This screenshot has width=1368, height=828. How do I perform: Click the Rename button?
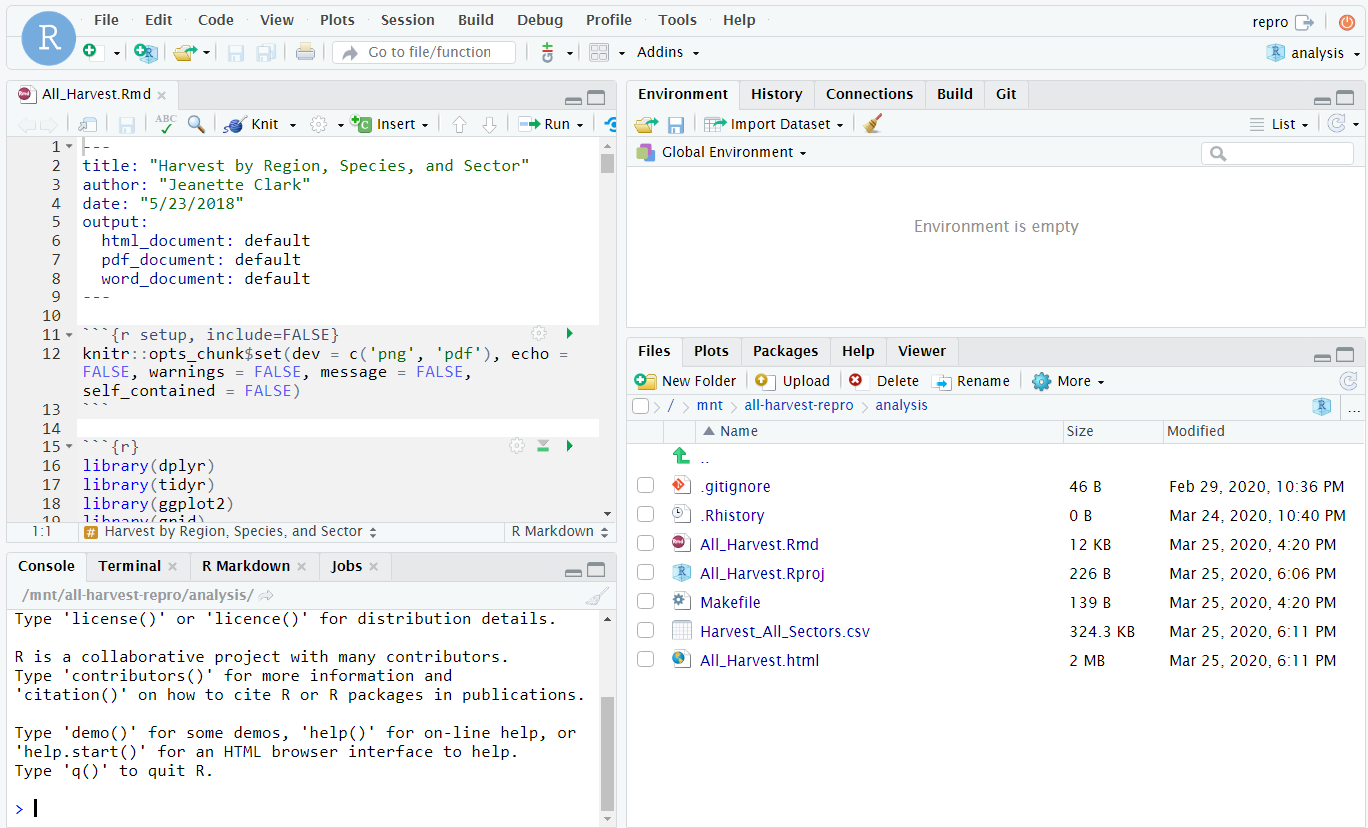(970, 381)
